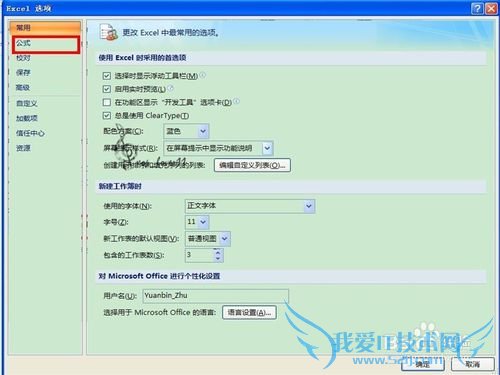Toggle 启用实时预览 checkbox

pyautogui.click(x=107, y=89)
